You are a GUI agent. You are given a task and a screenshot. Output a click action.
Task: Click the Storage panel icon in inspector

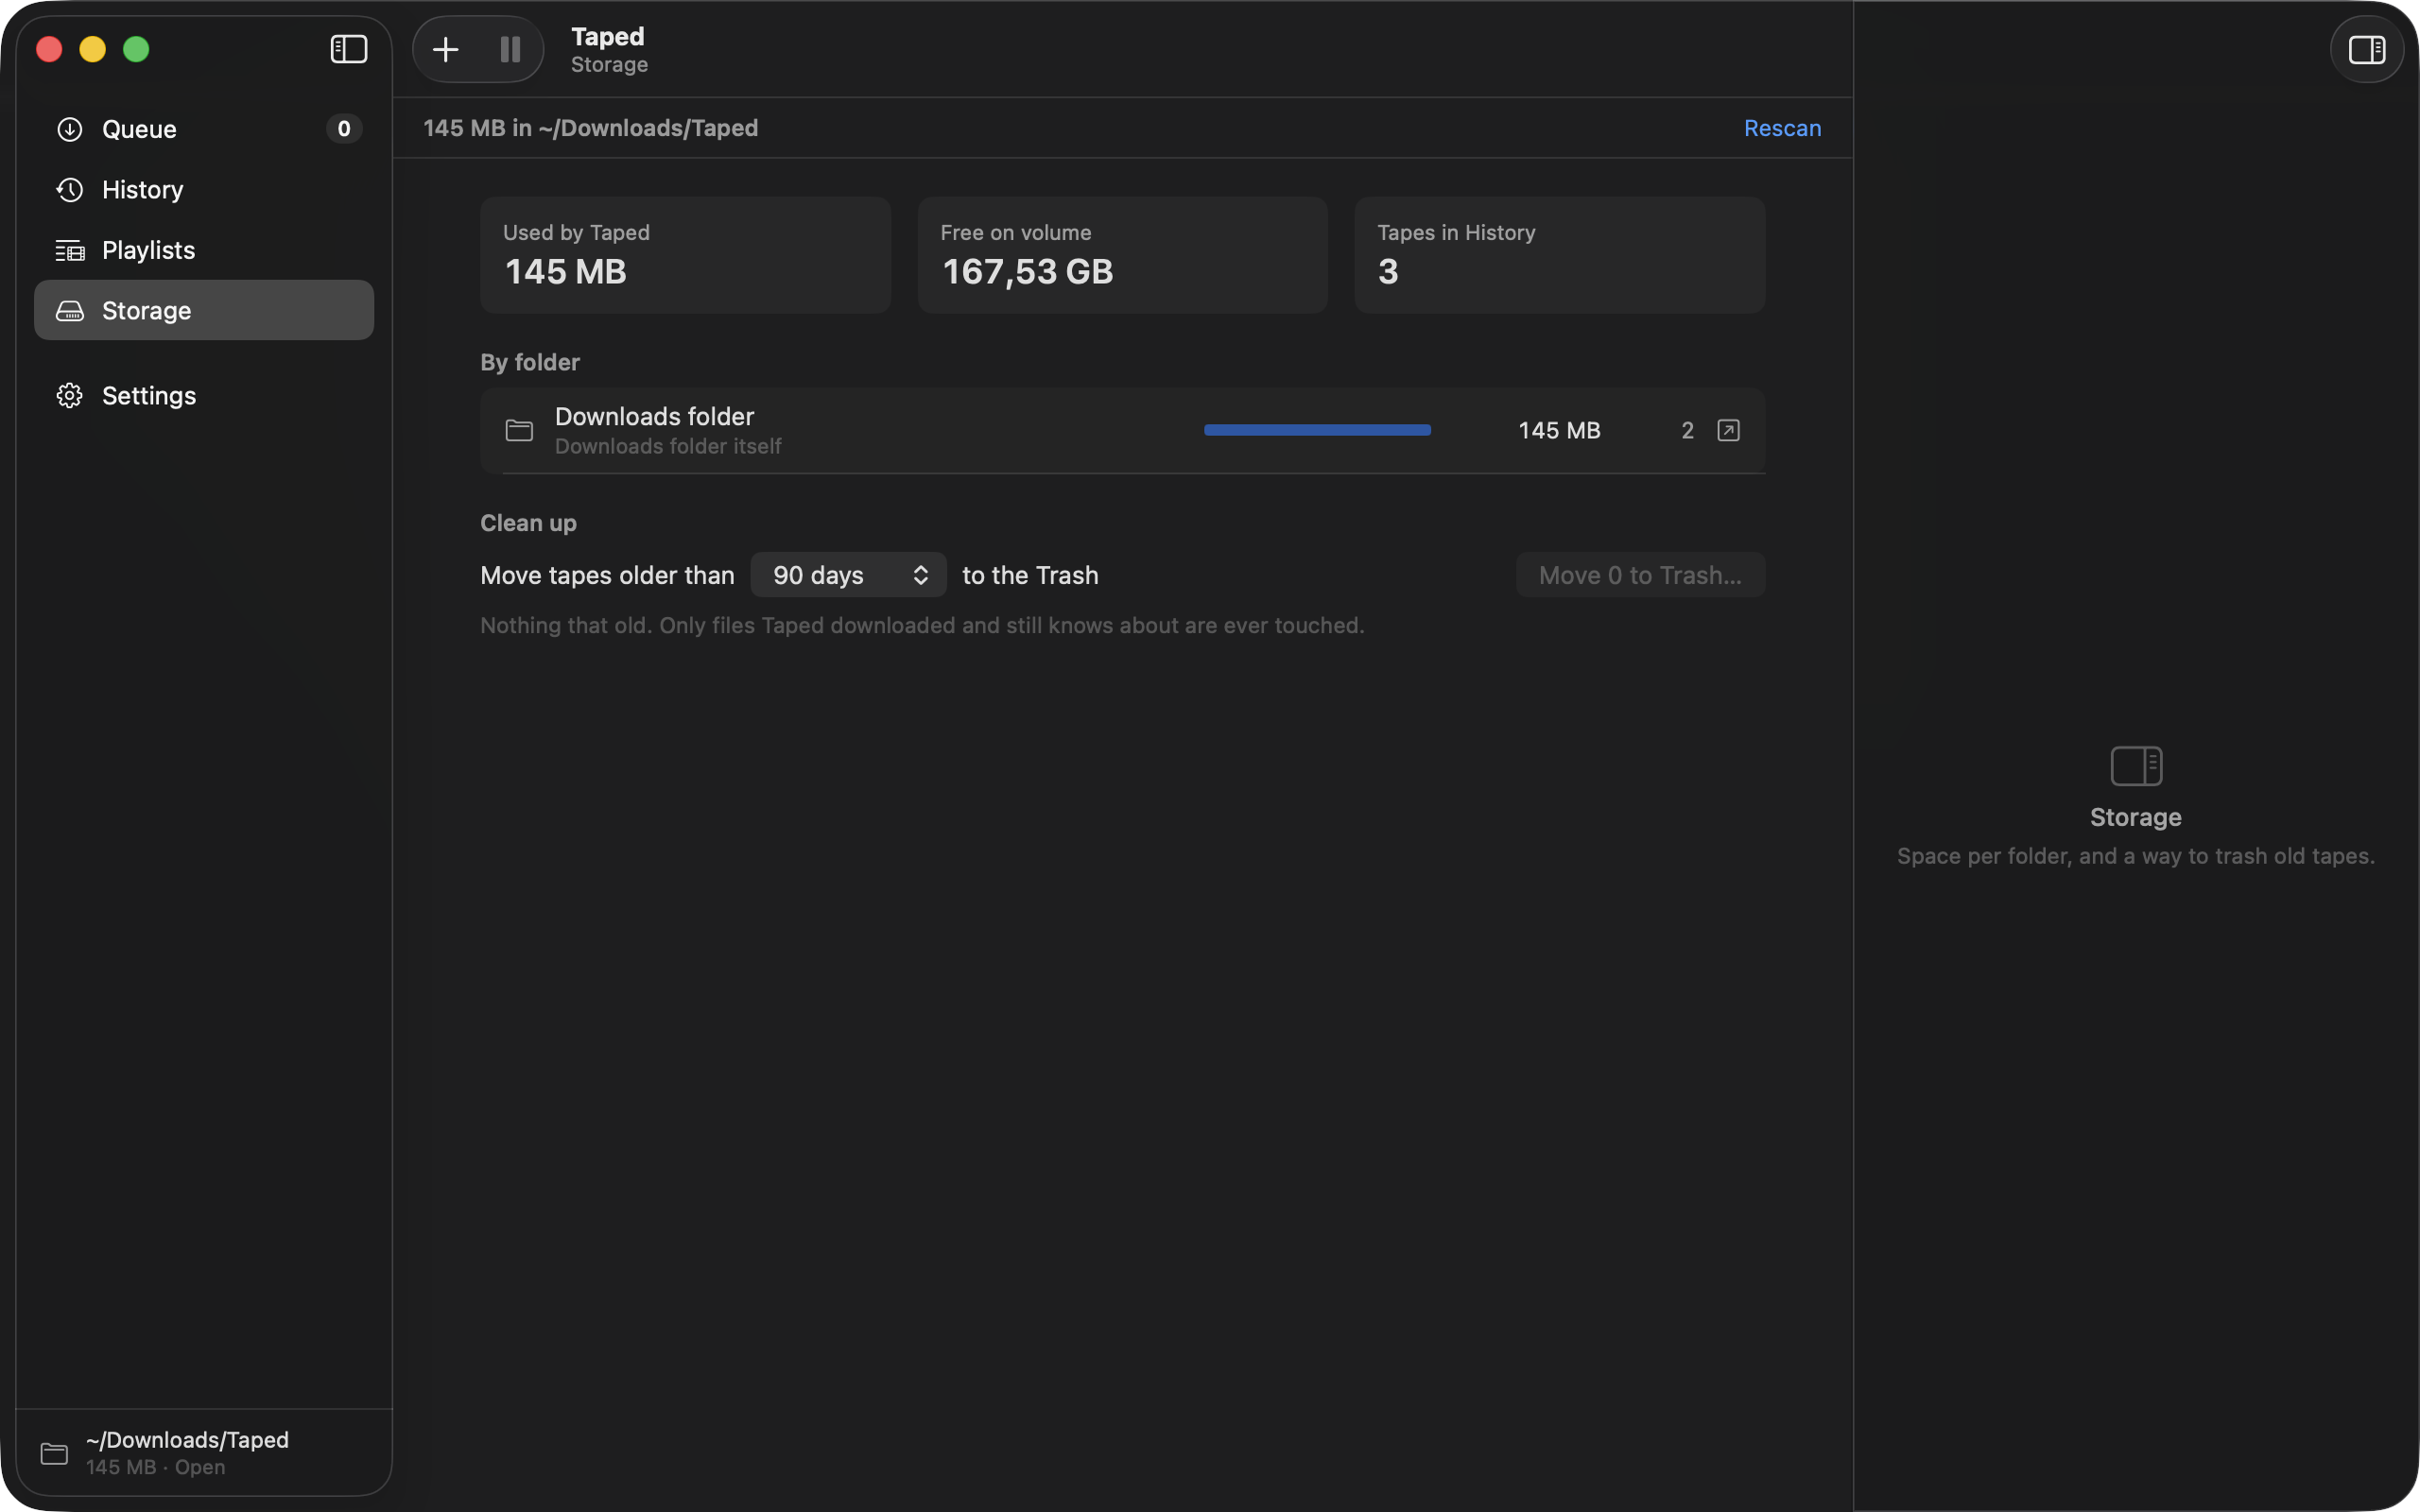[2136, 766]
